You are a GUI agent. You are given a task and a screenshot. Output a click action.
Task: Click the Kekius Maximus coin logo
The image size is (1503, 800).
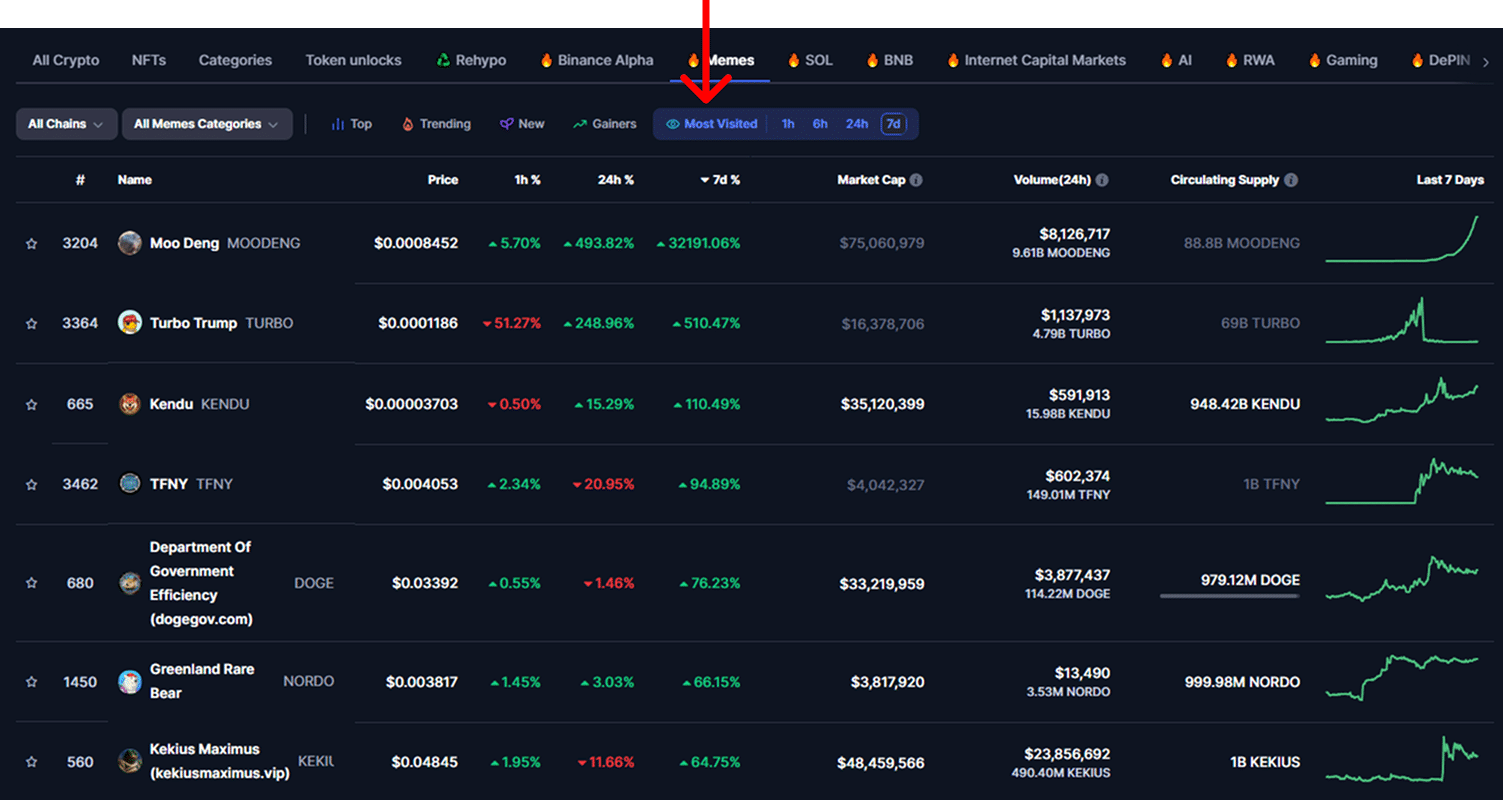130,761
